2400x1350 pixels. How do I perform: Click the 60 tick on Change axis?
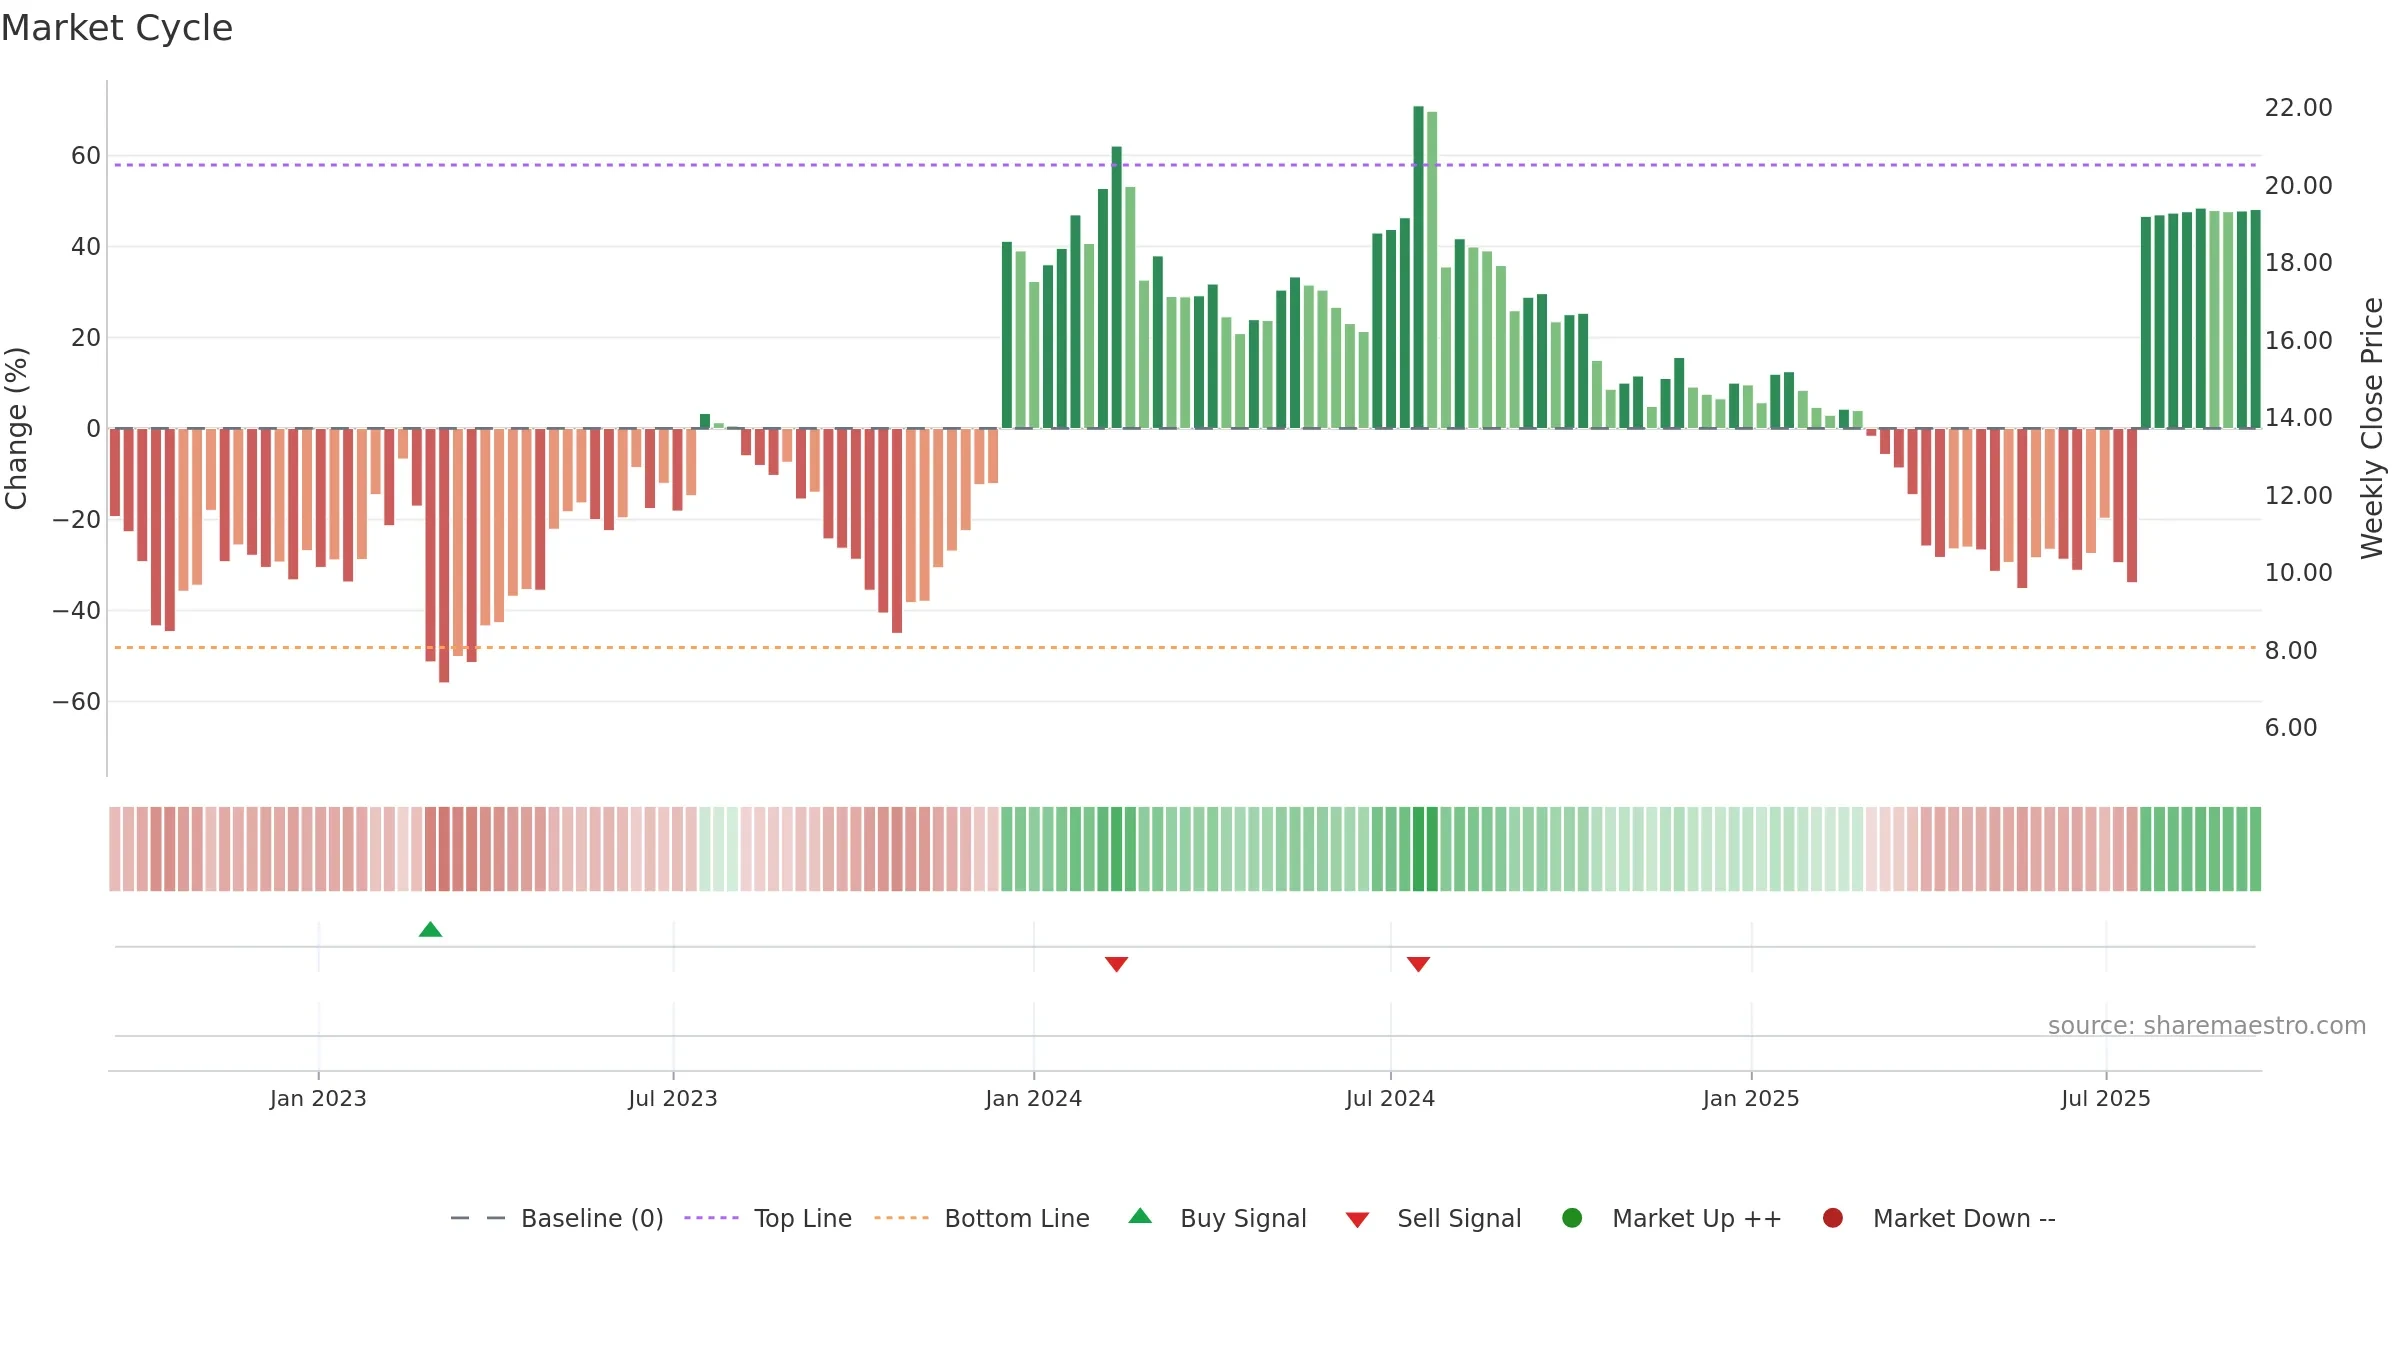(86, 156)
